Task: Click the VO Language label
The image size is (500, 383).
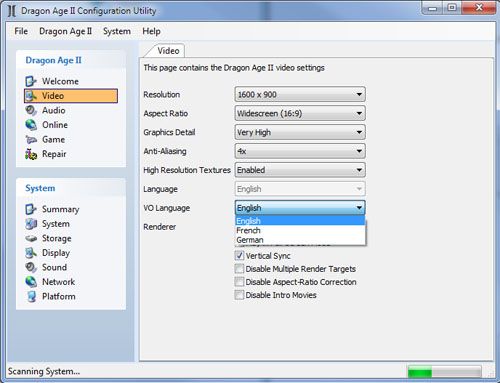Action: click(x=166, y=208)
